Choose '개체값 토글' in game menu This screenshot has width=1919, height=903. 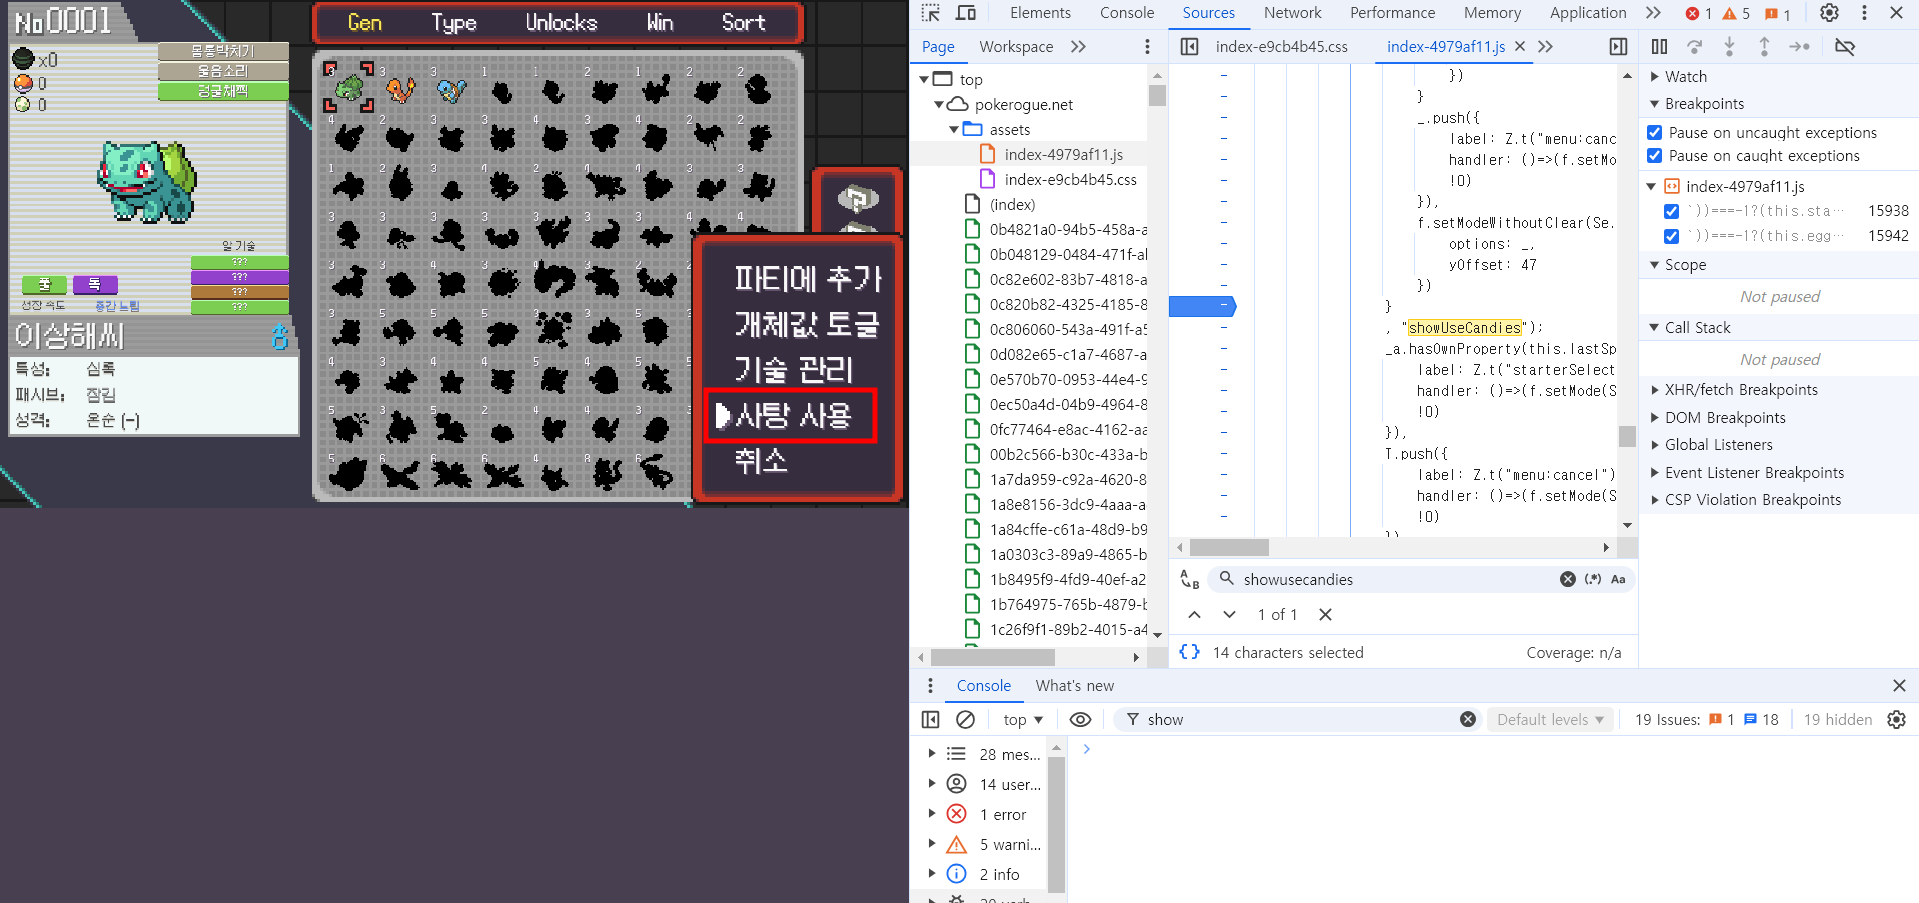807,324
